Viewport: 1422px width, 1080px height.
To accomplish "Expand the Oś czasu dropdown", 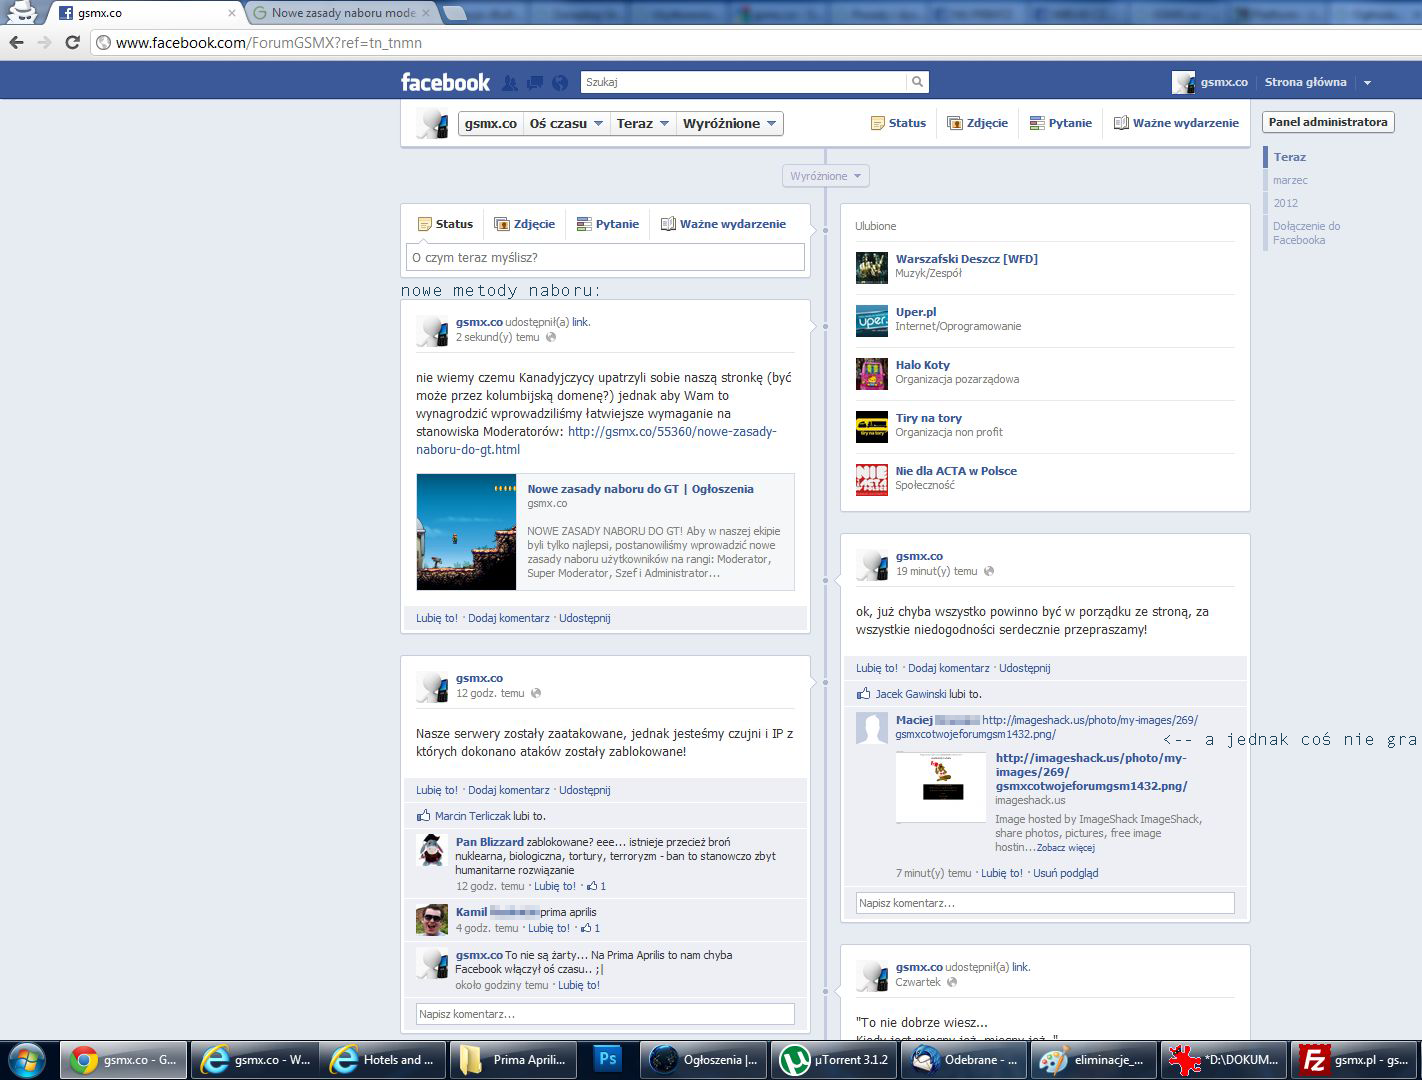I will (x=566, y=123).
